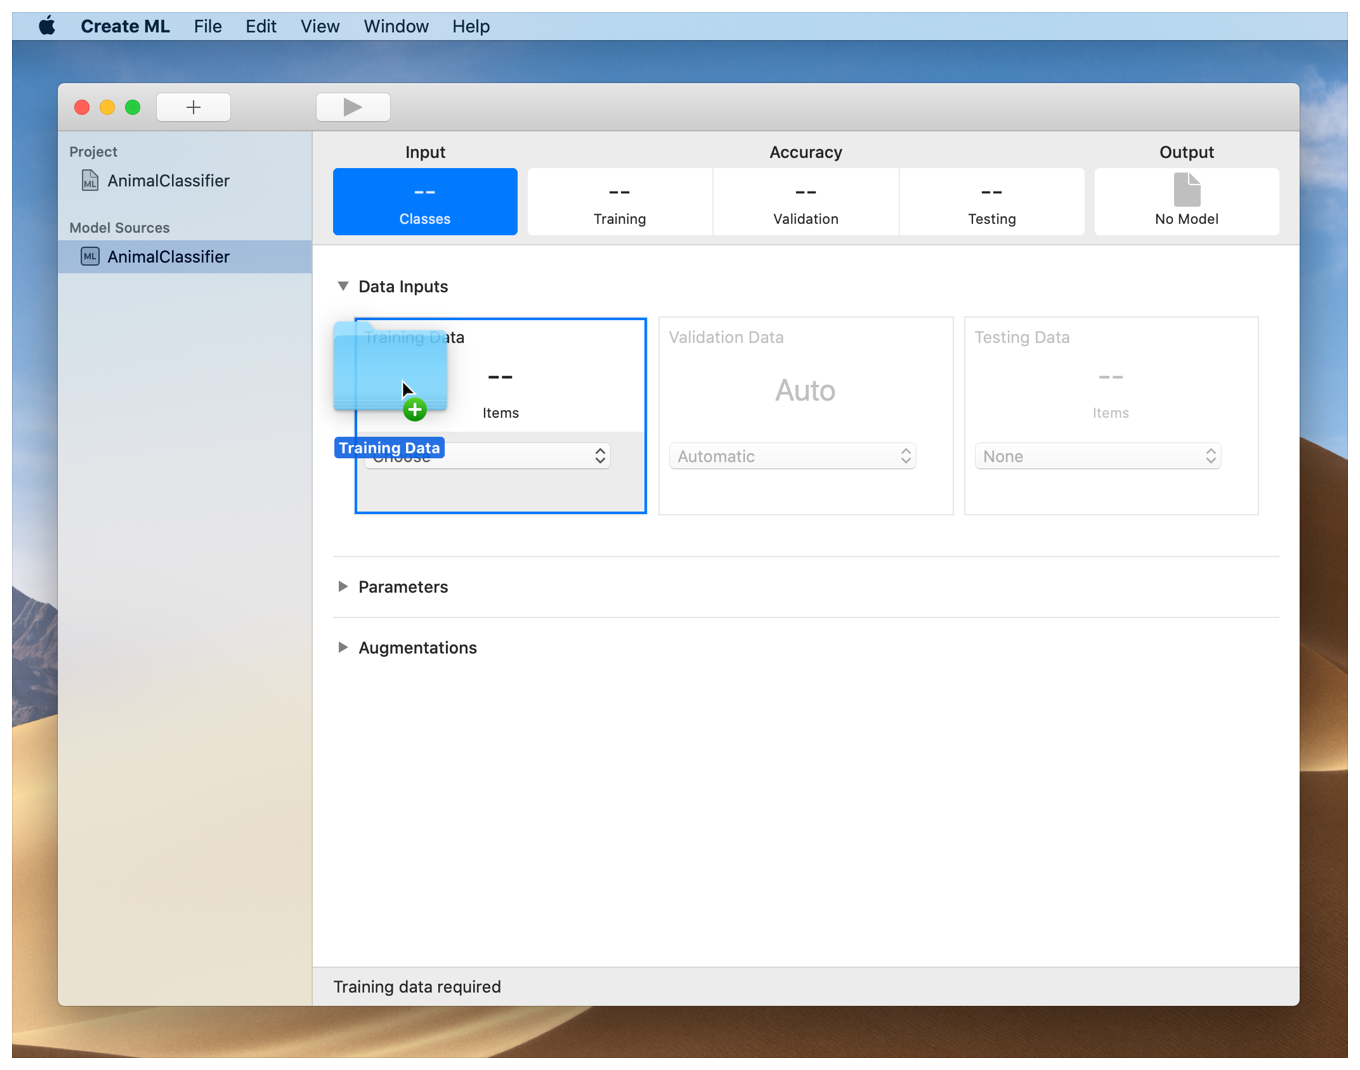This screenshot has width=1360, height=1070.
Task: Click the dragged folder icon over Training Data
Action: [390, 365]
